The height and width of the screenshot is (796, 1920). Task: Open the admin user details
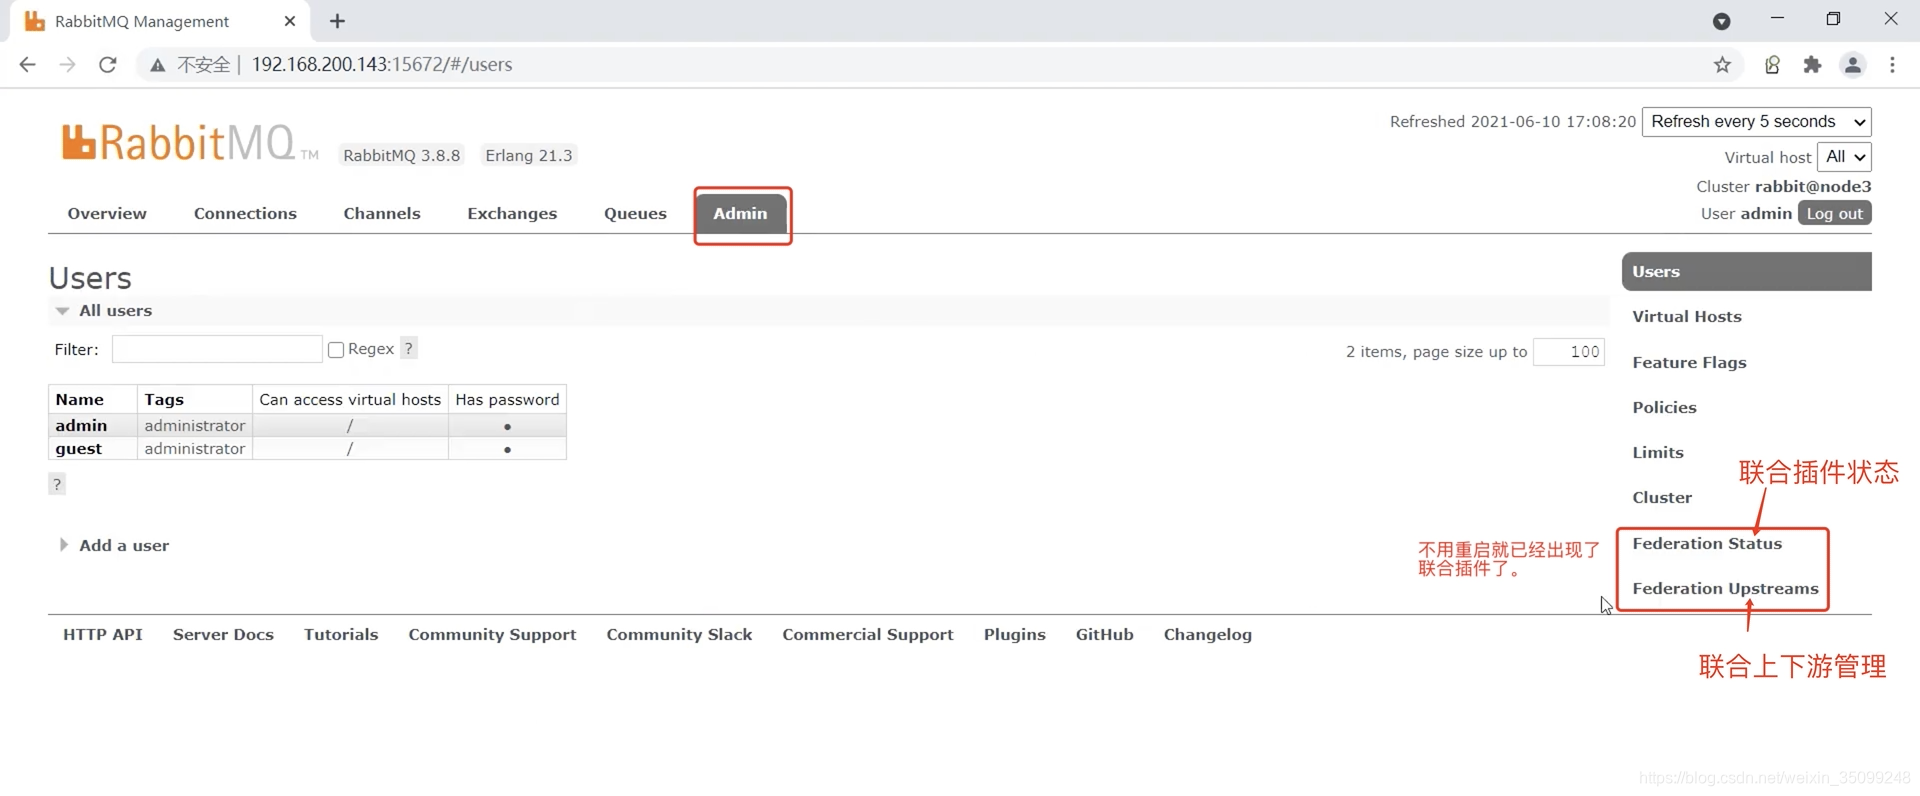(81, 425)
